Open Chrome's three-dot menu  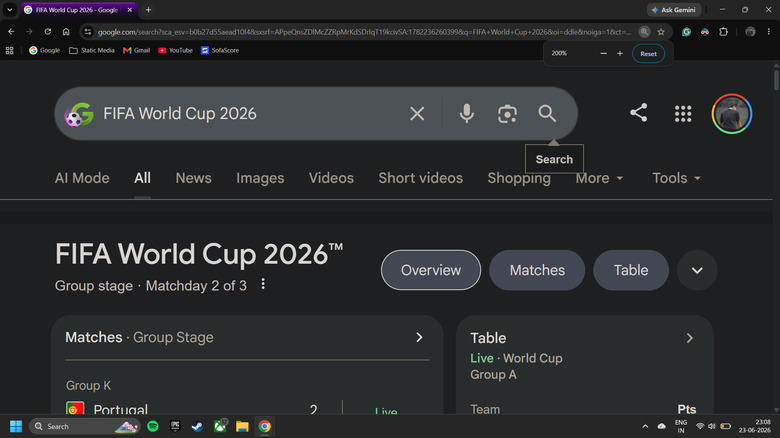click(769, 32)
